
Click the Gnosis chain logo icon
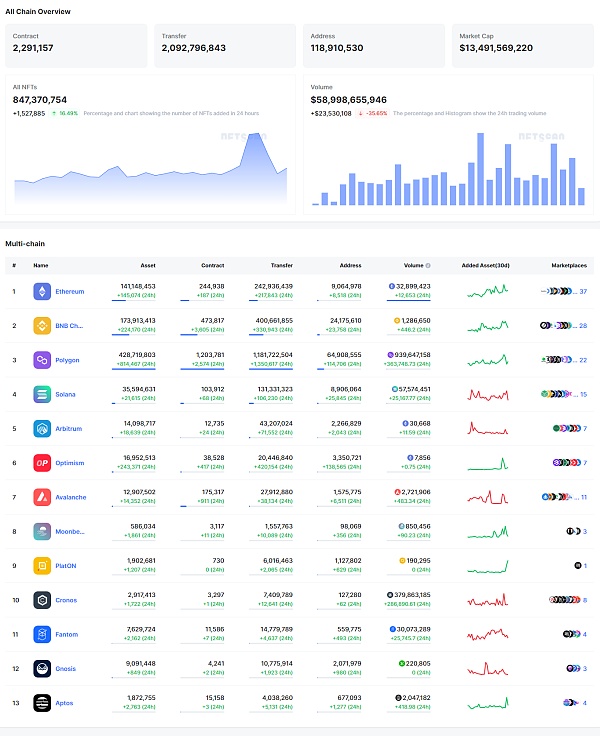42,668
